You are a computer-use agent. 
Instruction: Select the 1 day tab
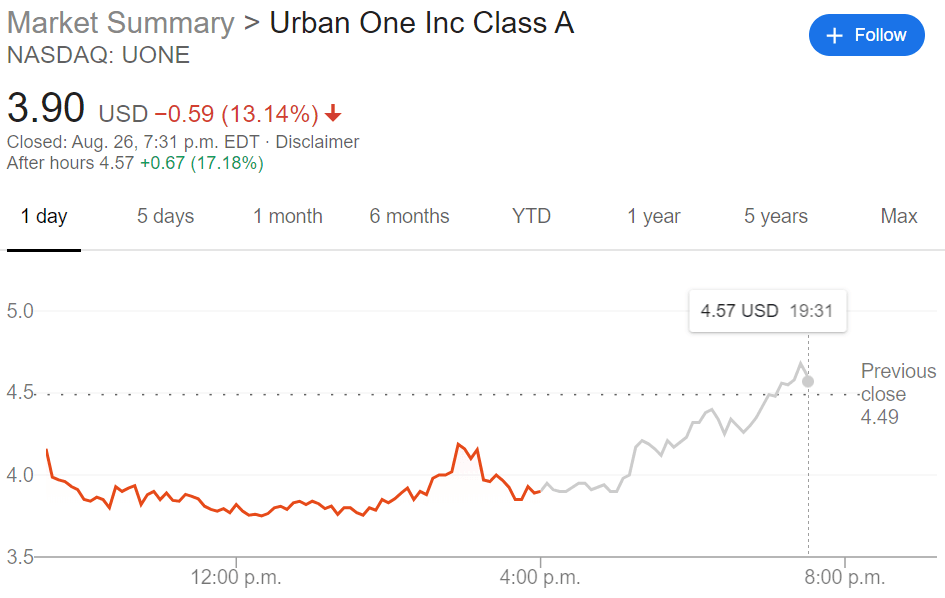pos(44,216)
